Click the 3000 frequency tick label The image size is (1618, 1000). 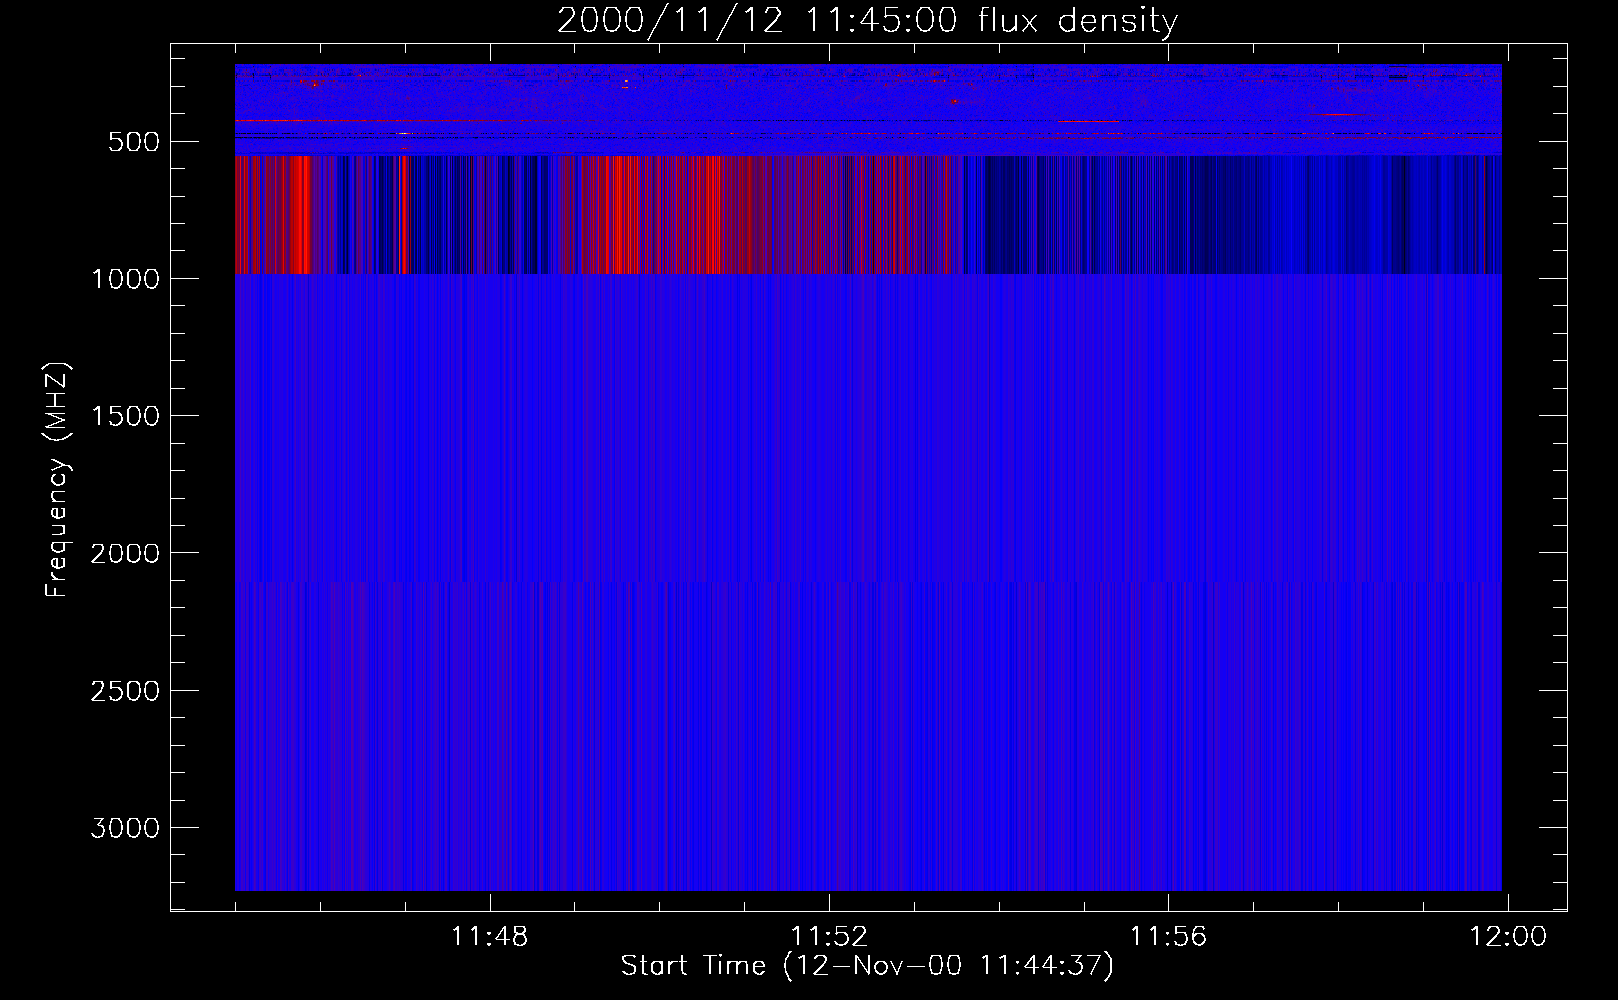pyautogui.click(x=125, y=828)
